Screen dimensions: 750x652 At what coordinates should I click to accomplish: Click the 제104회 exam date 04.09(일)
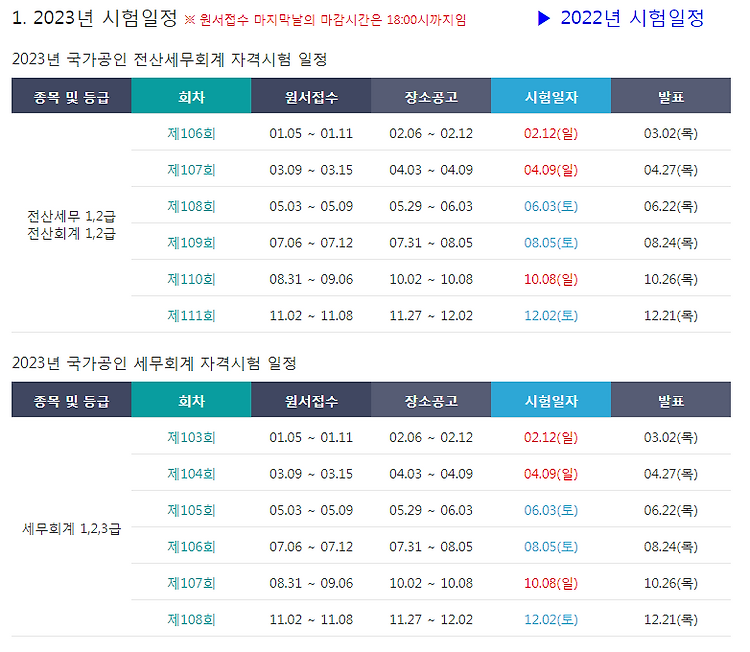pyautogui.click(x=551, y=474)
